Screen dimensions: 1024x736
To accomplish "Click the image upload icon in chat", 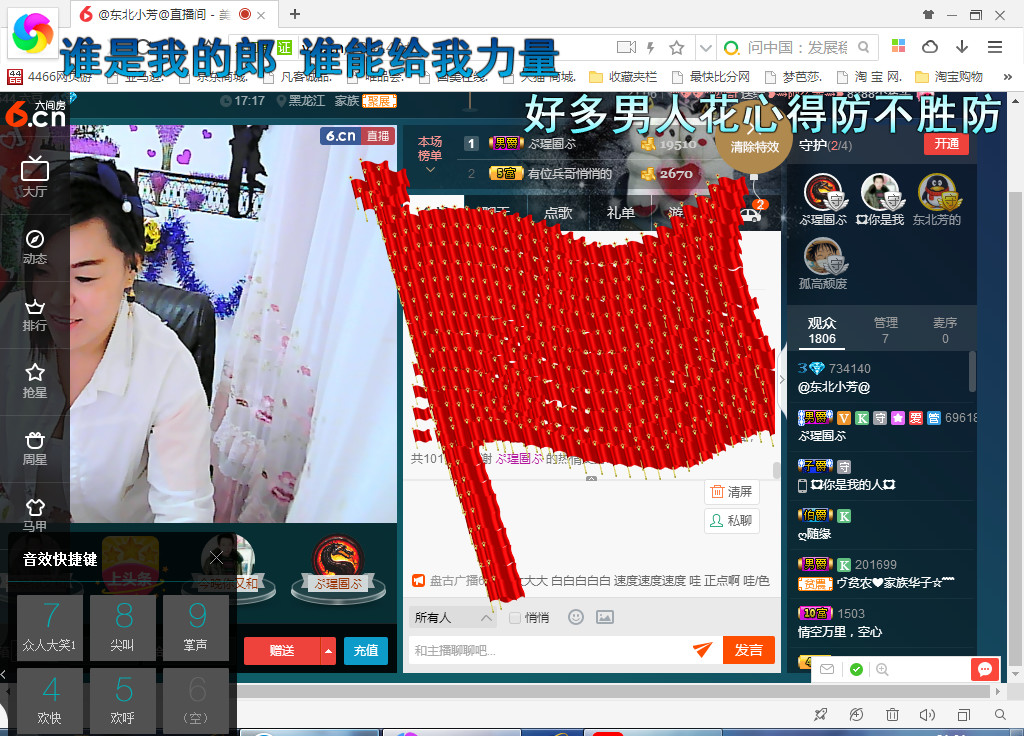I will [x=605, y=617].
